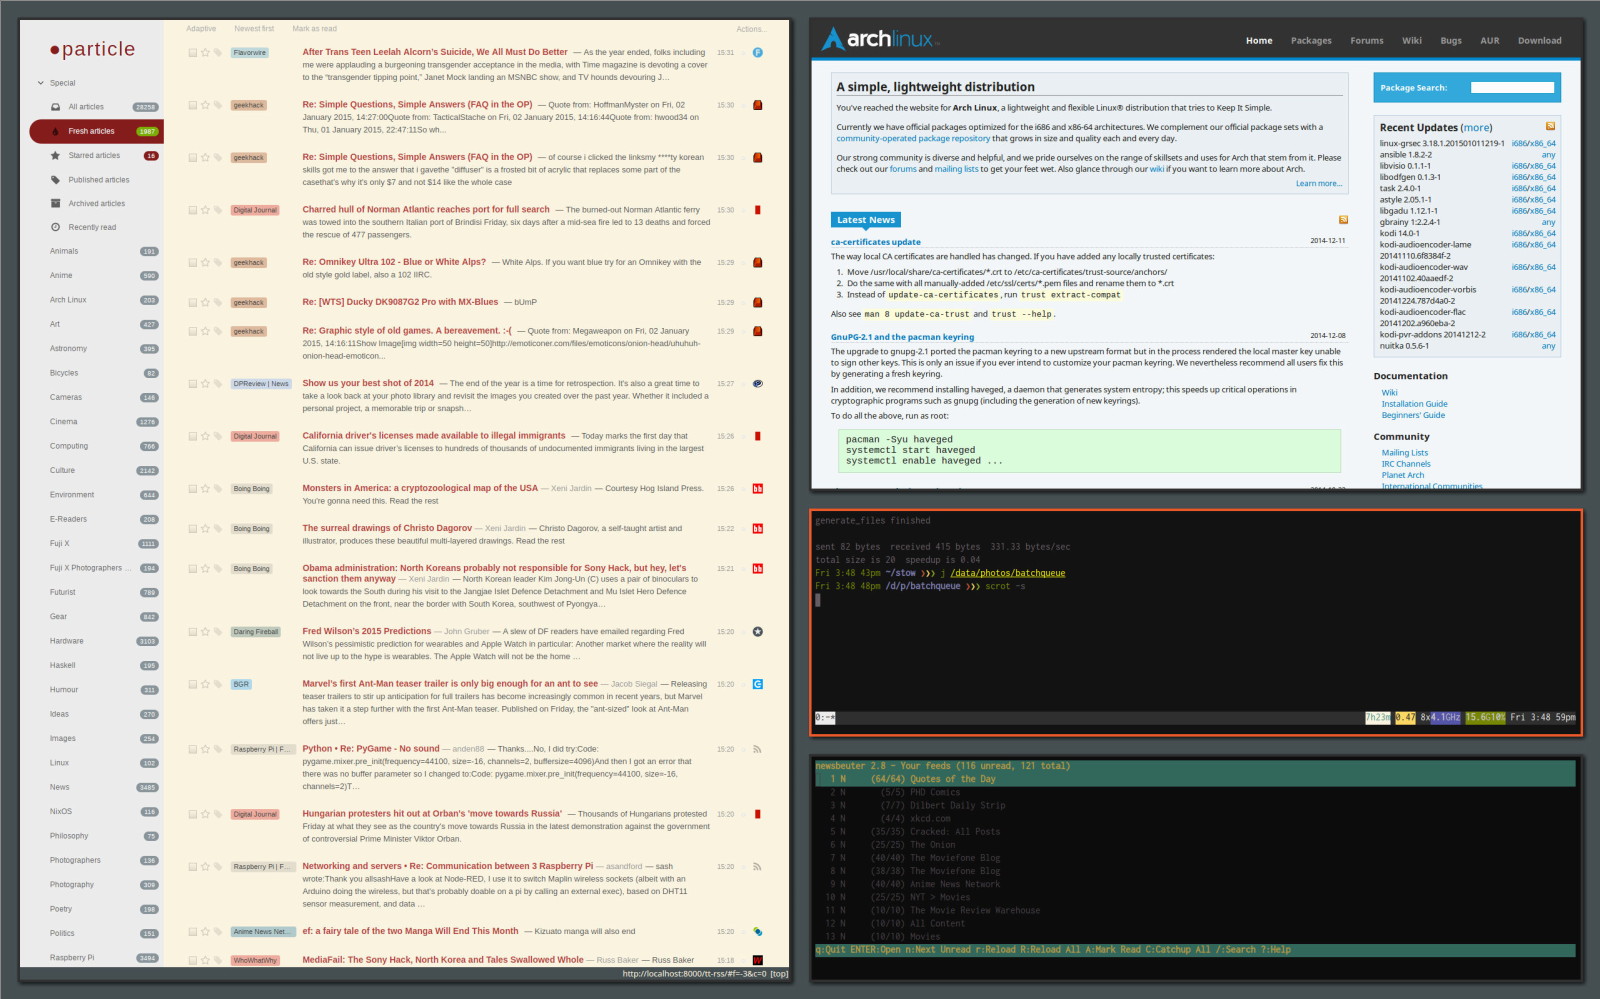1600x999 pixels.
Task: Click the Flavorwire feed icon on the 'After Trans Teen' row
Action: tap(758, 53)
